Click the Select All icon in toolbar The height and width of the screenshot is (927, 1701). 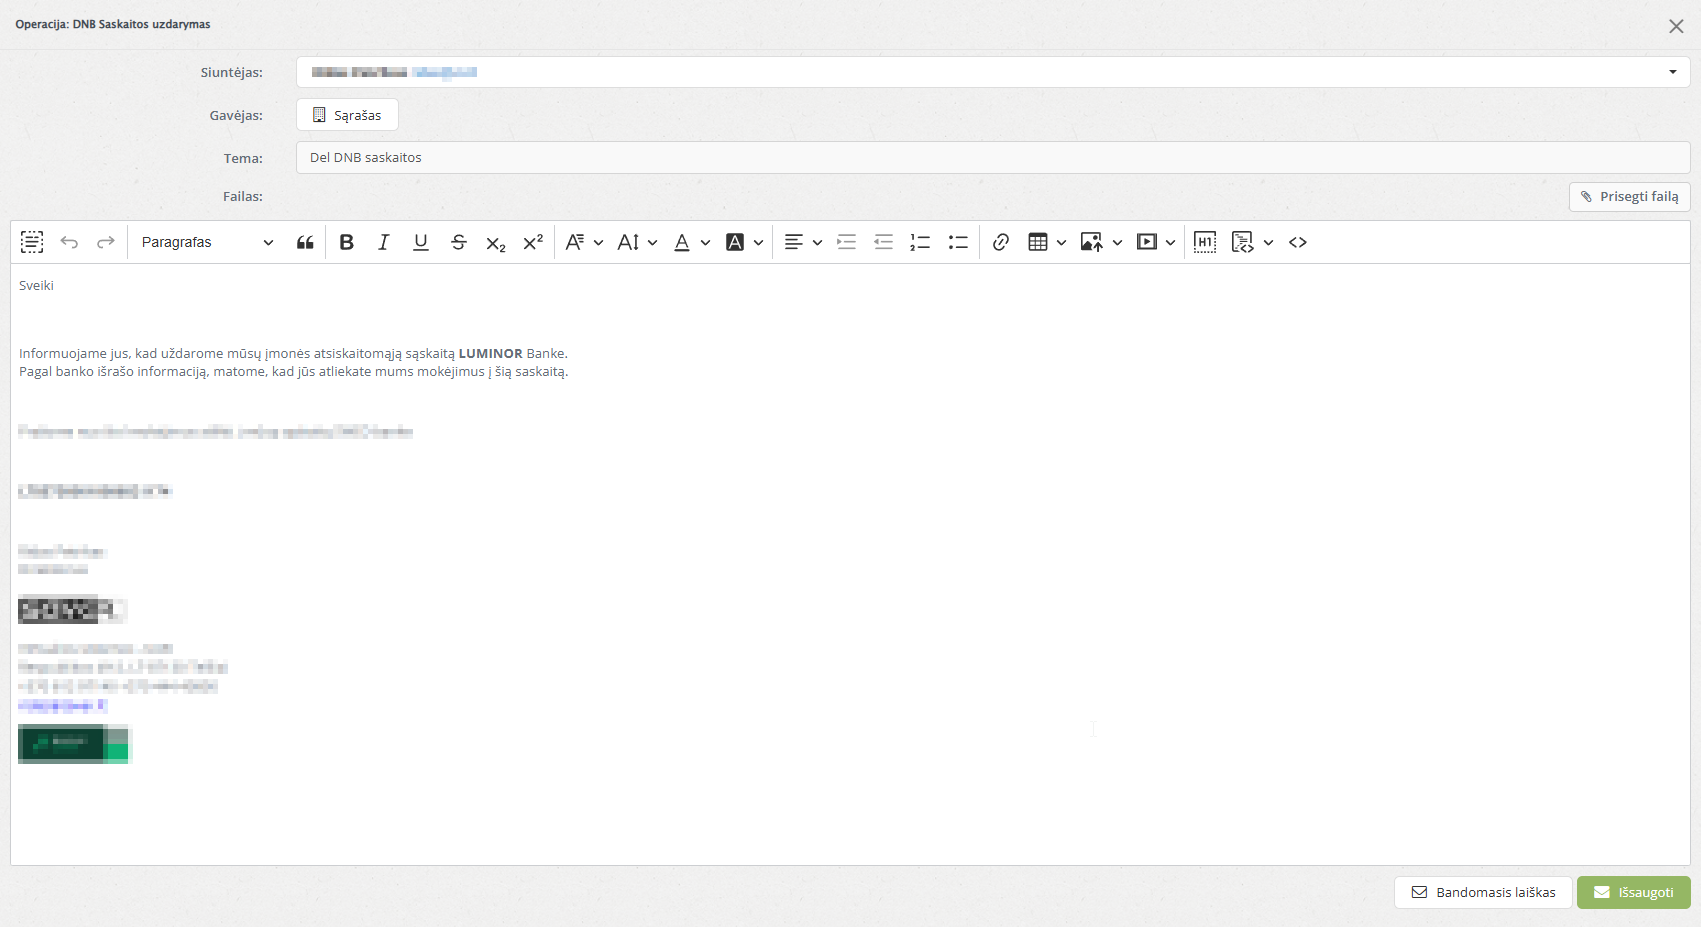coord(32,242)
